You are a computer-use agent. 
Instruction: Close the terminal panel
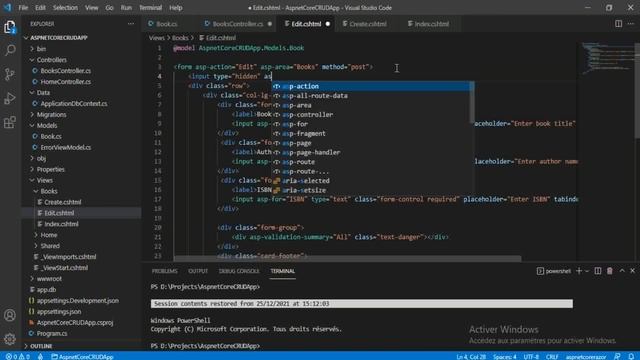pos(633,271)
